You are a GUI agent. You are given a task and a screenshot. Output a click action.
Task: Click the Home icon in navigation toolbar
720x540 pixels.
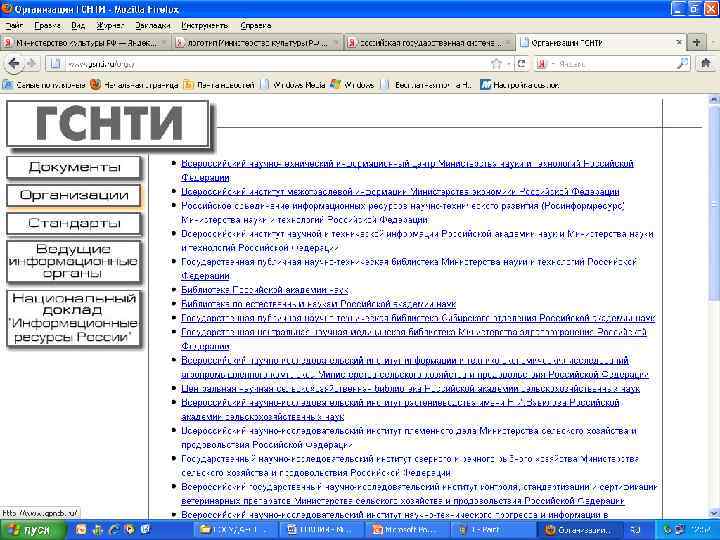click(706, 63)
